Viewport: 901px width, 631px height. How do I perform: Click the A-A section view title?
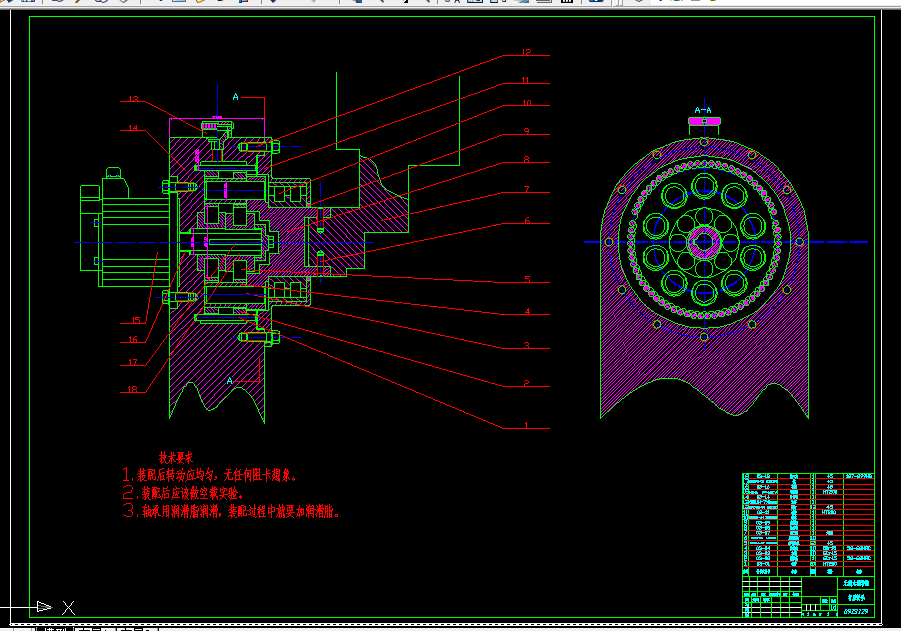point(703,110)
